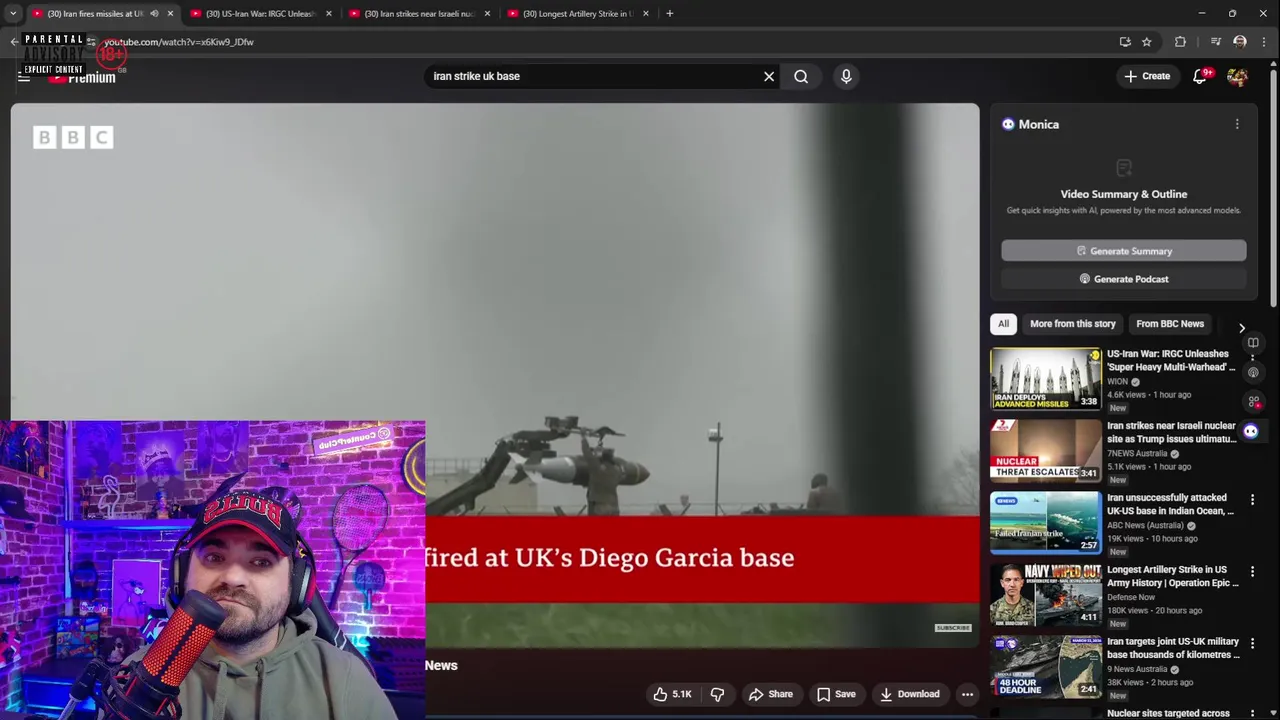Click the youtube.com address bar URL
This screenshot has height=720, width=1280.
178,42
